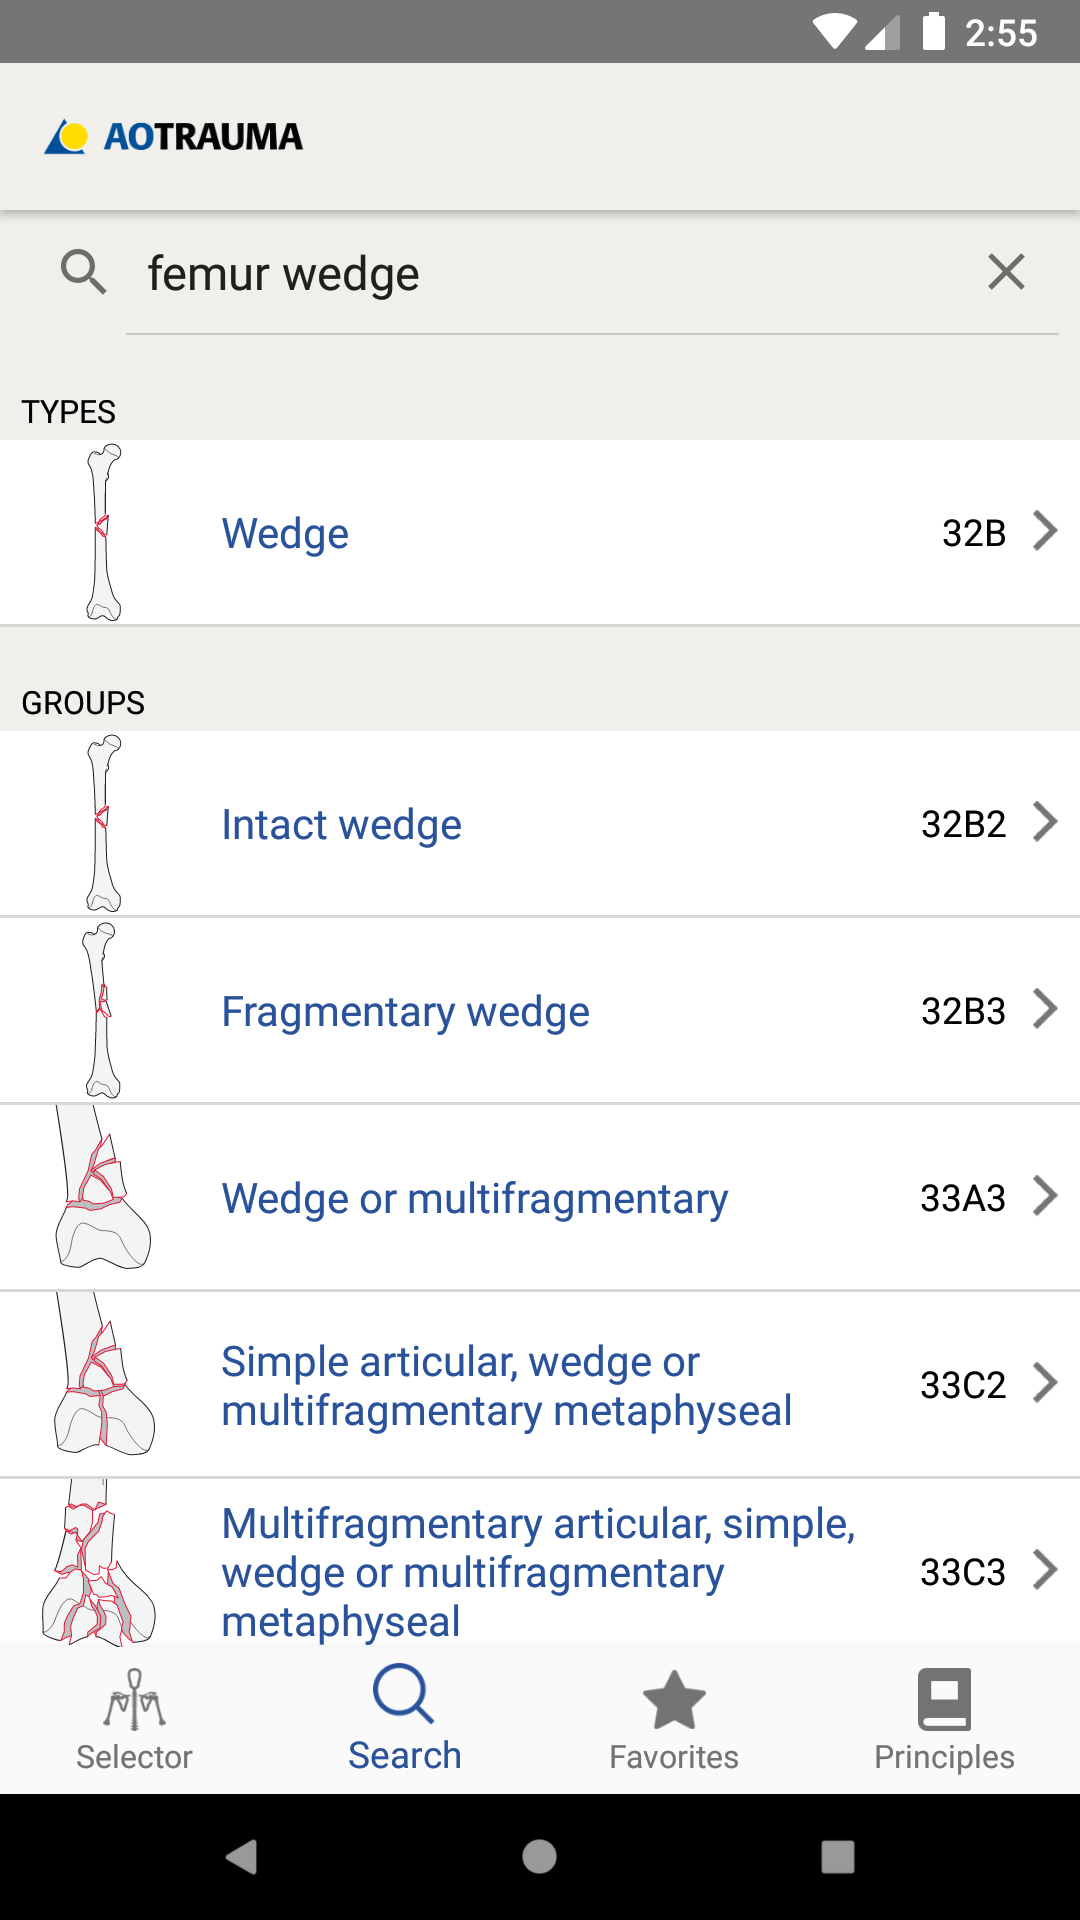Tap the magnifier icon in search bar
Viewport: 1080px width, 1920px height.
[83, 272]
